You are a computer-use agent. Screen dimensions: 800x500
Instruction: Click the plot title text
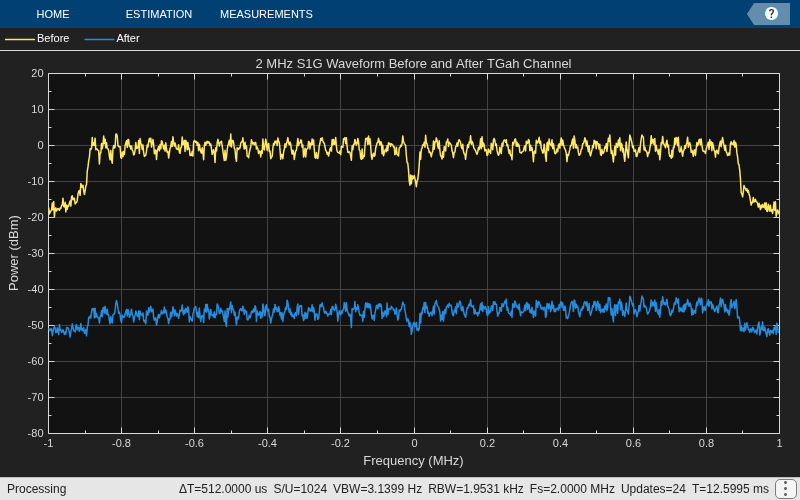(413, 64)
